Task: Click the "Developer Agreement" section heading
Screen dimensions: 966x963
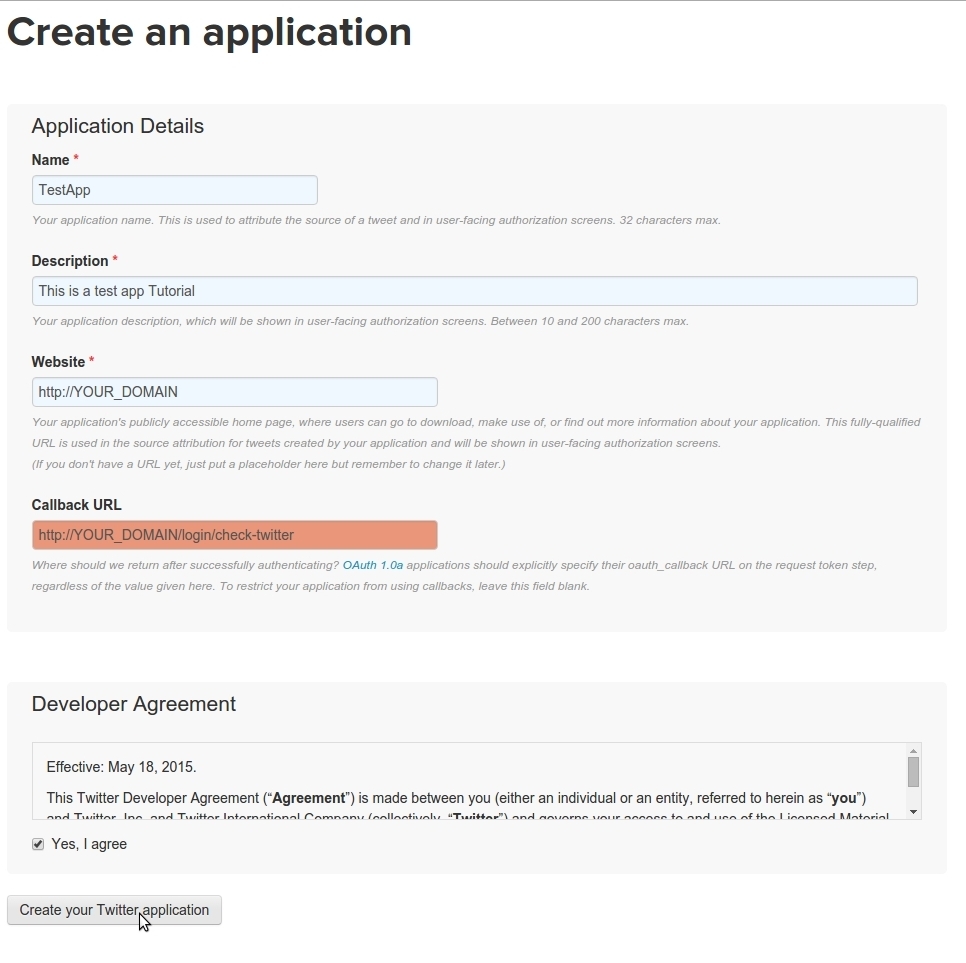Action: (x=133, y=704)
